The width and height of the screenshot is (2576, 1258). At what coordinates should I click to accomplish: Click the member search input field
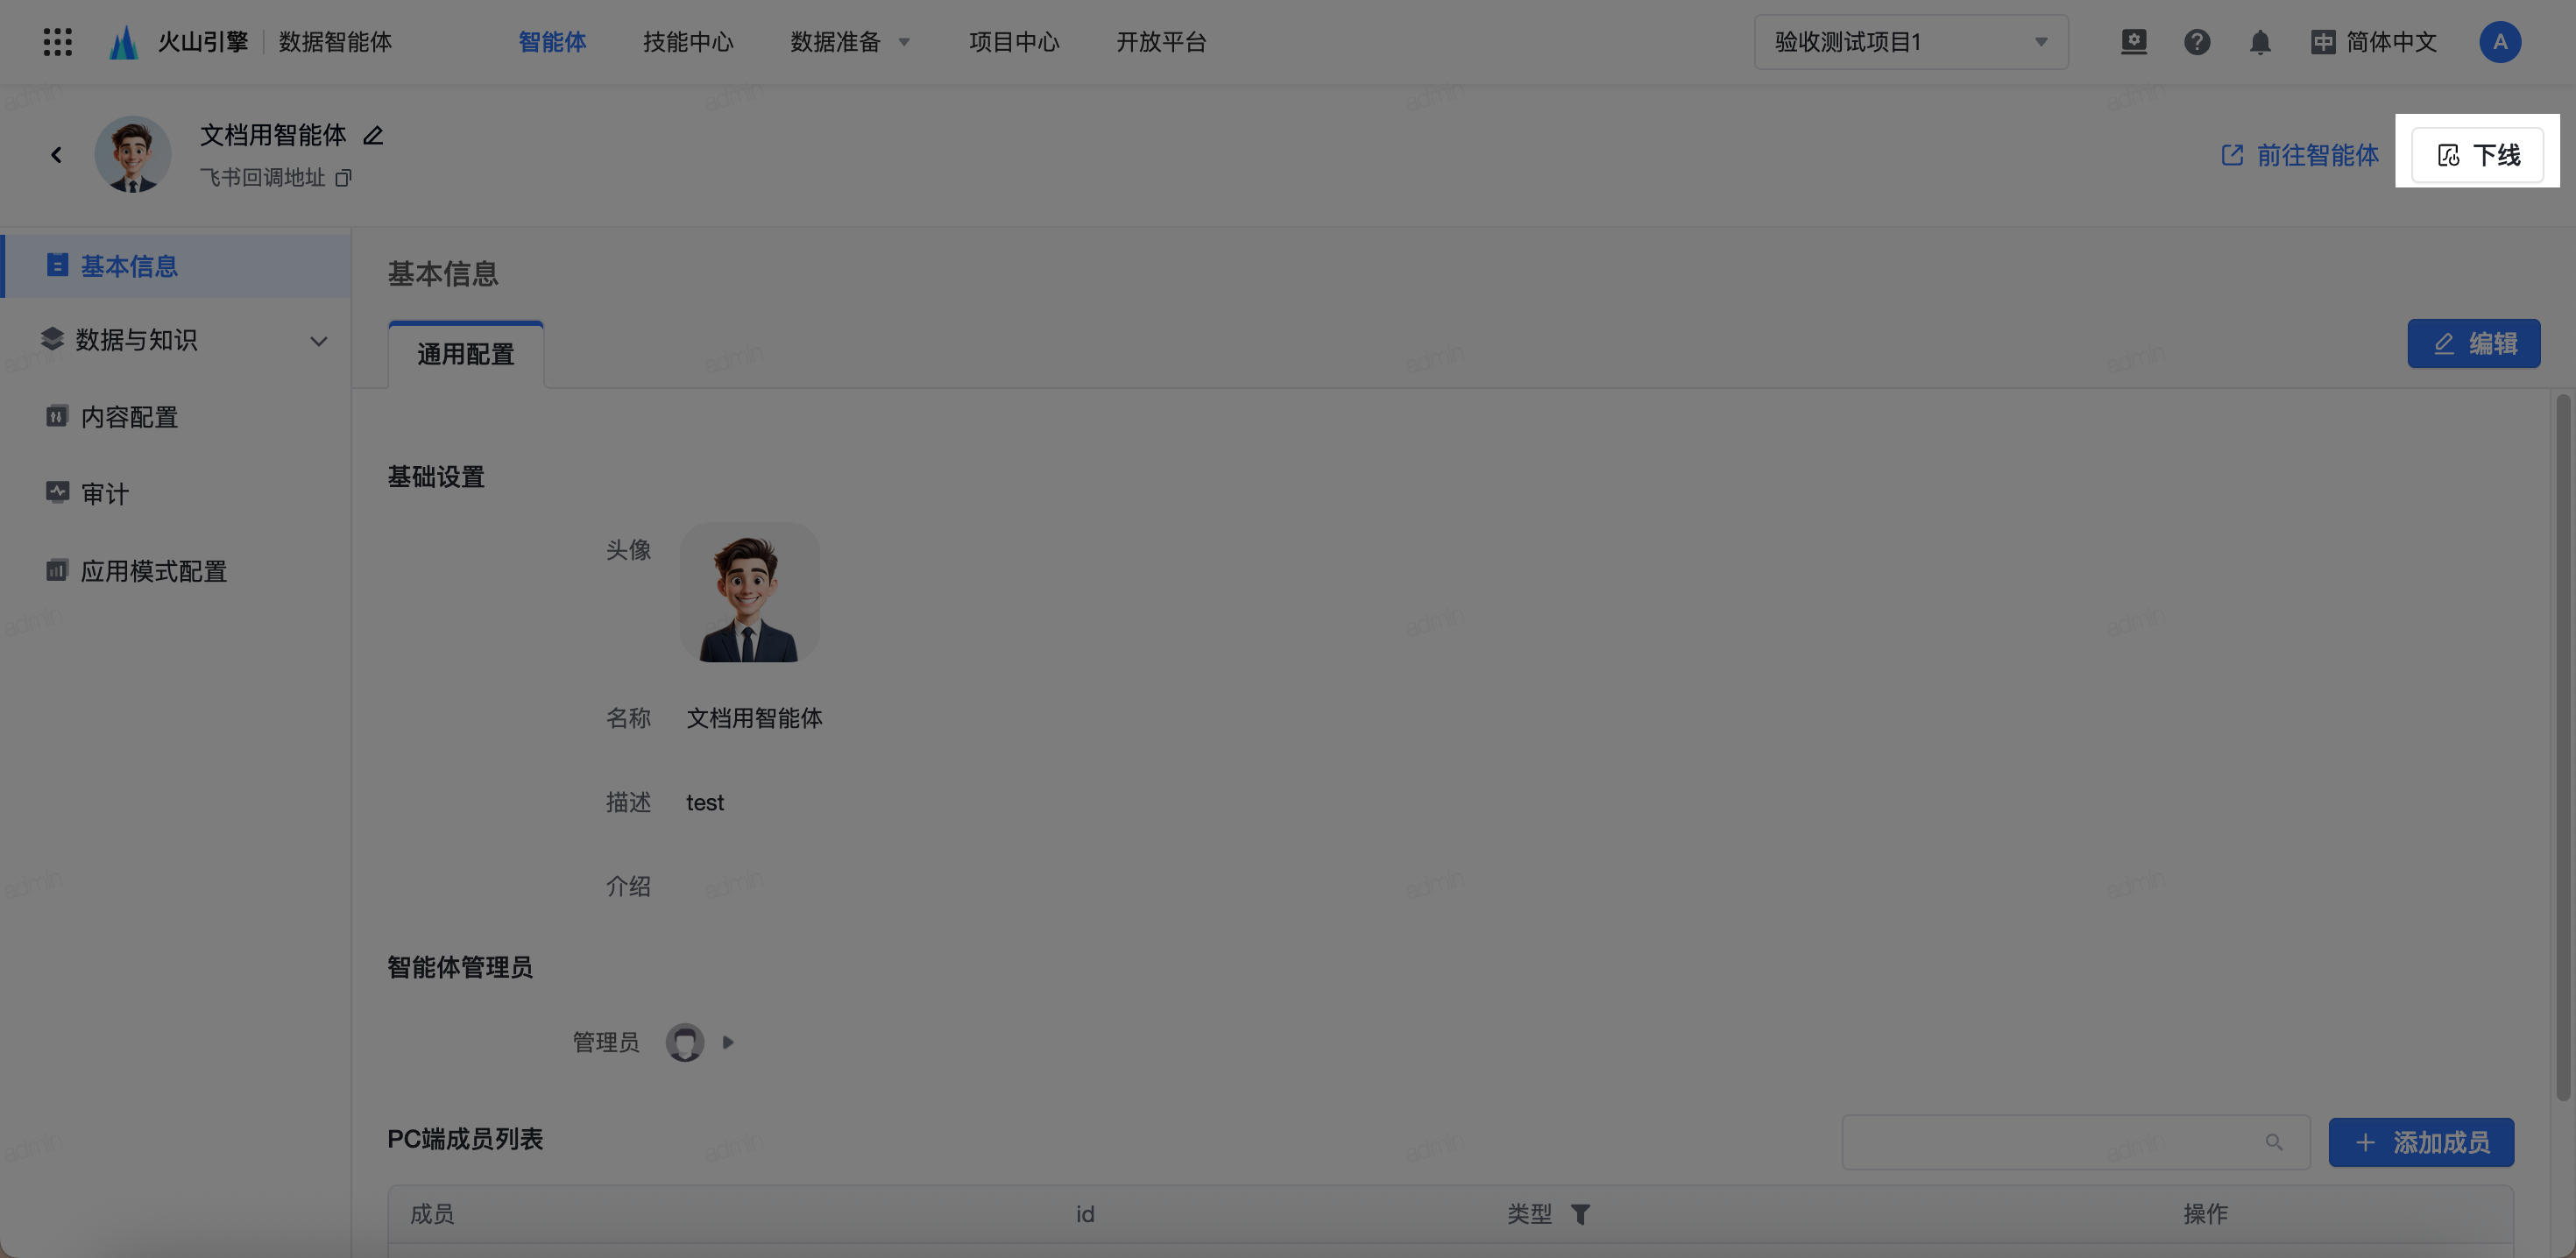pos(2075,1142)
